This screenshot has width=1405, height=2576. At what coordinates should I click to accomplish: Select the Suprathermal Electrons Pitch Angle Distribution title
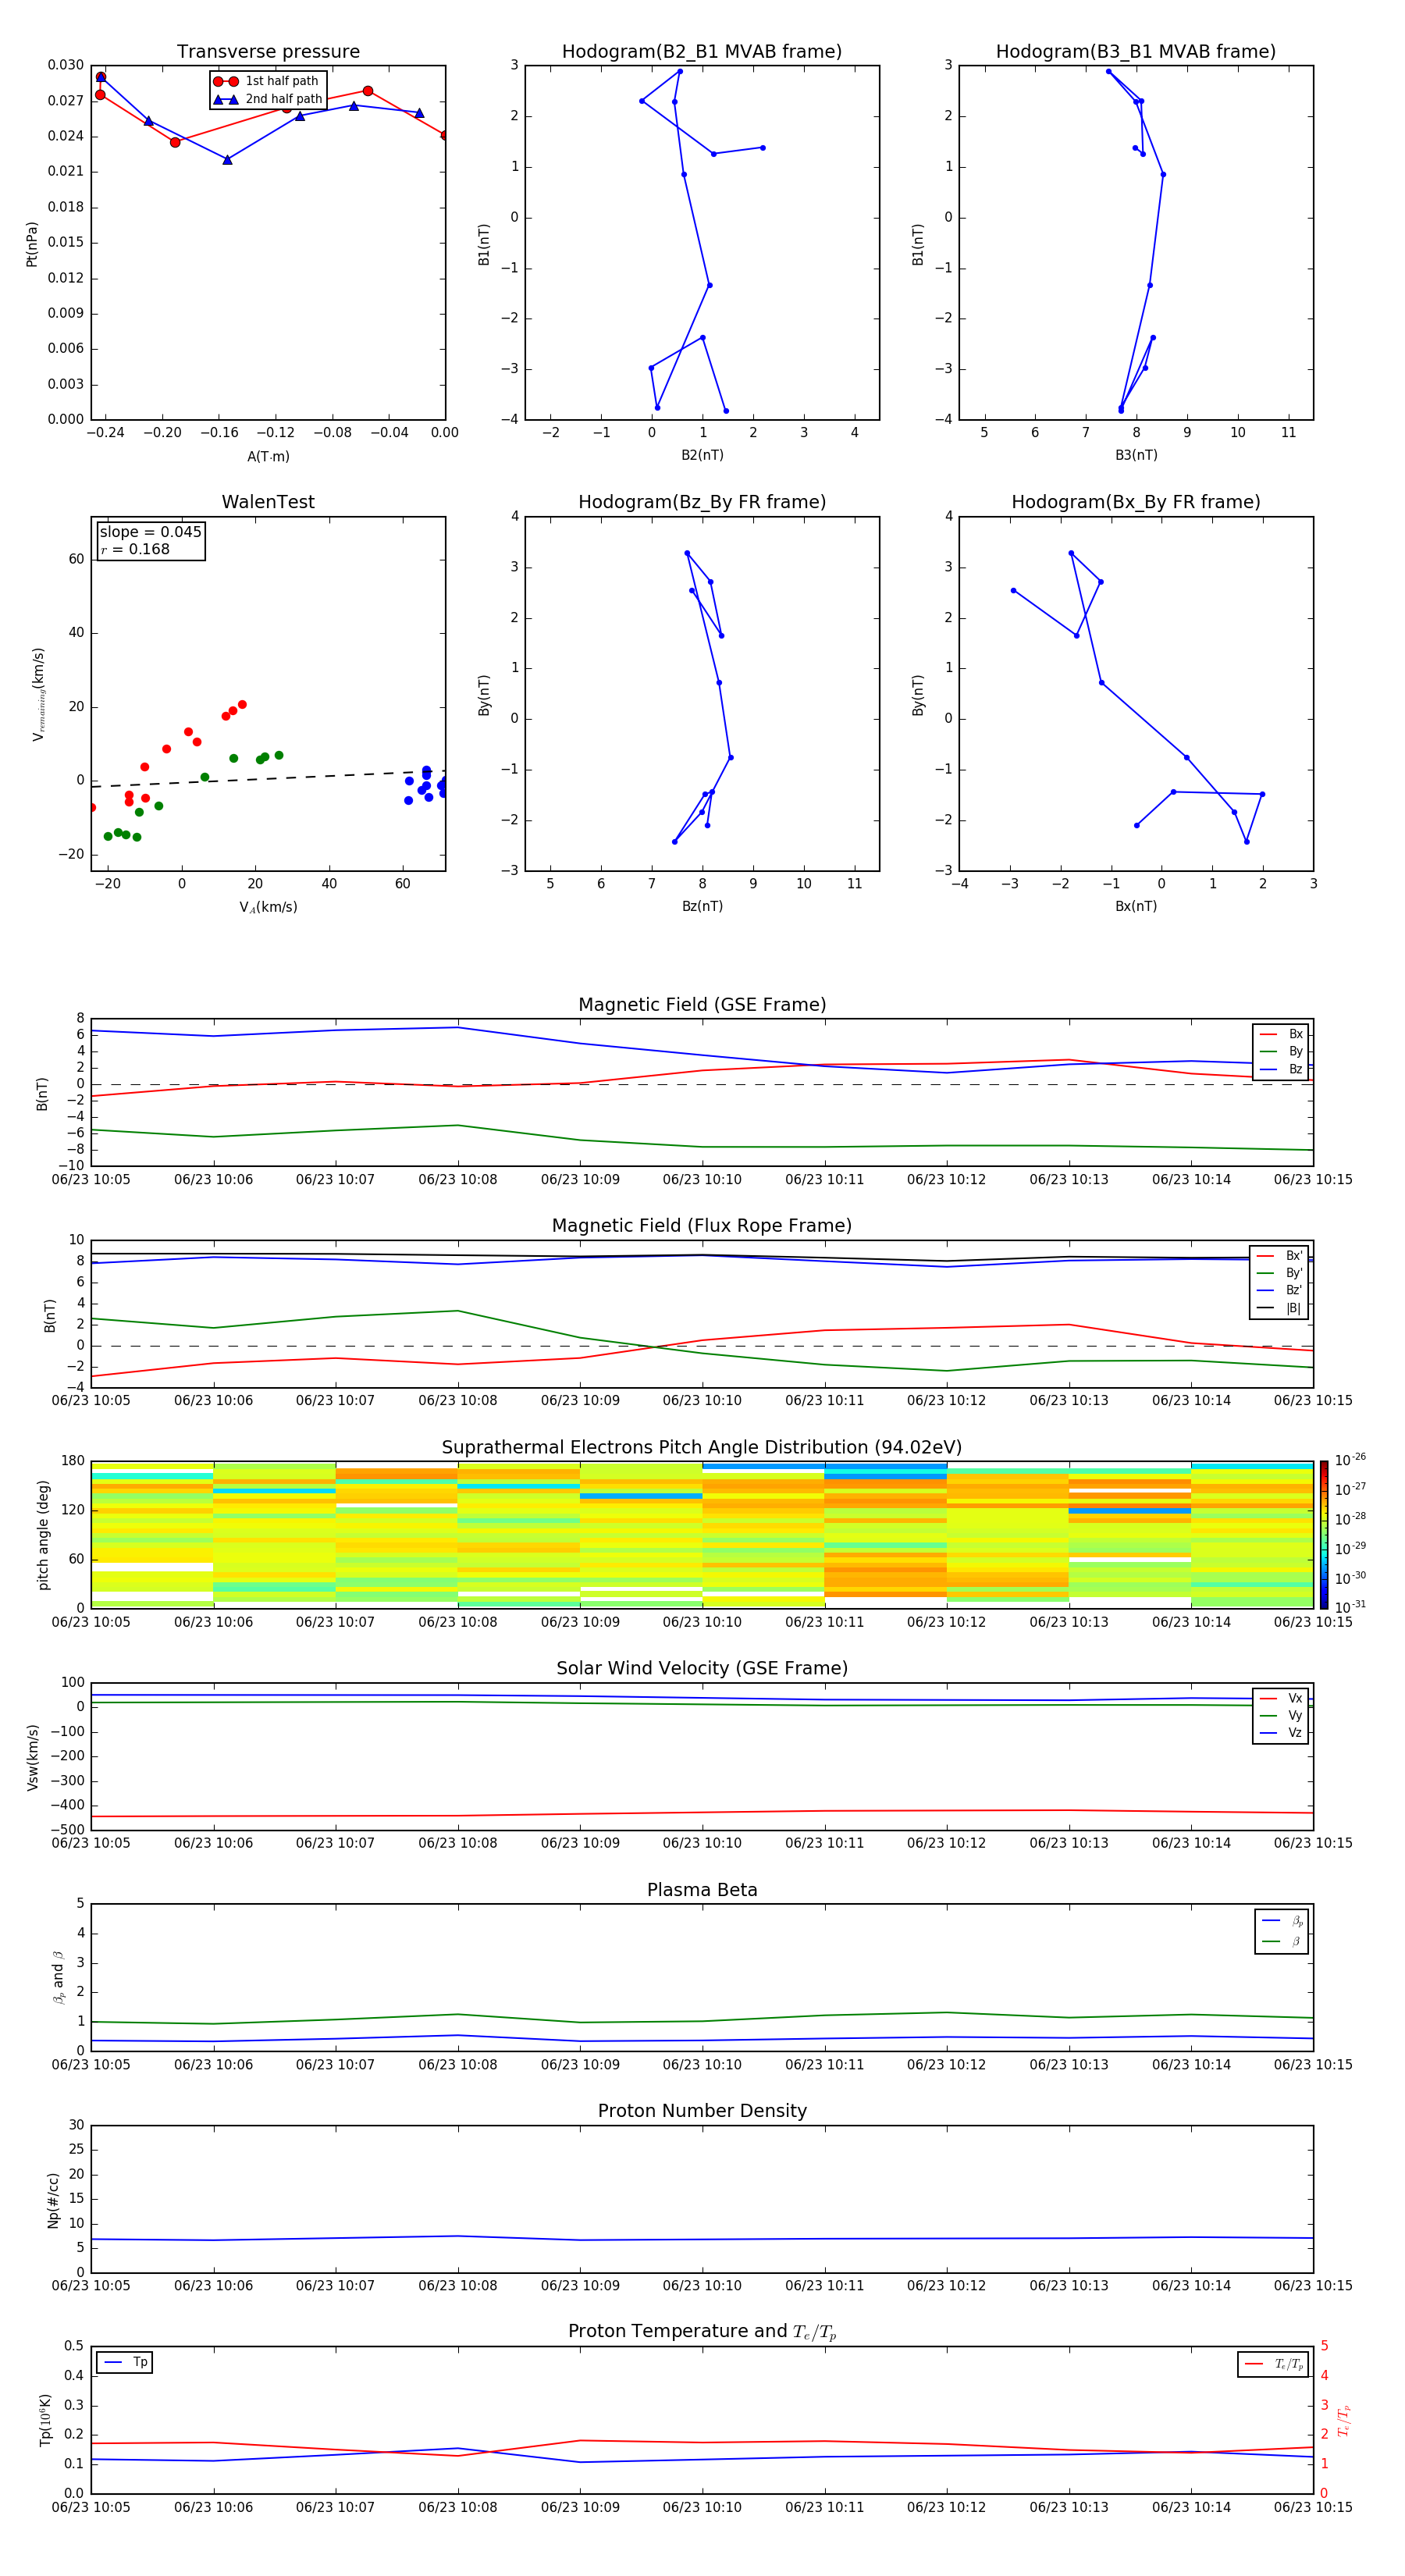[x=702, y=1448]
